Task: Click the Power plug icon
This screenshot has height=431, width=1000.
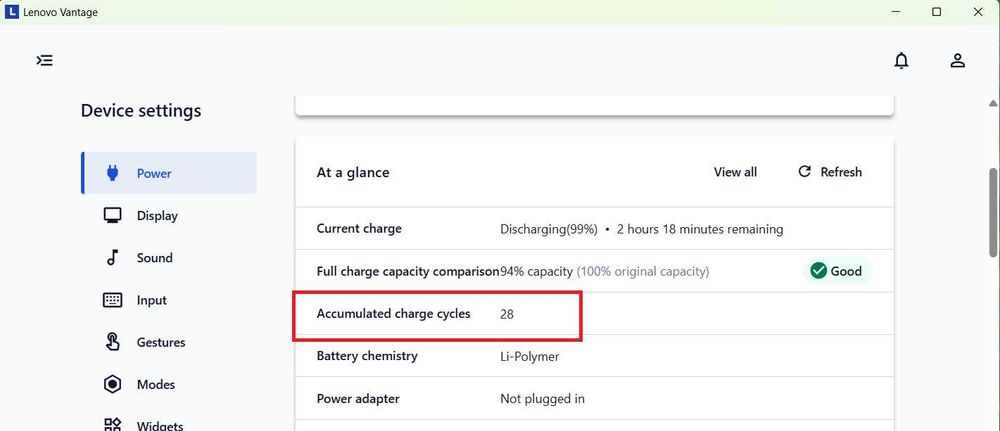Action: pyautogui.click(x=113, y=173)
